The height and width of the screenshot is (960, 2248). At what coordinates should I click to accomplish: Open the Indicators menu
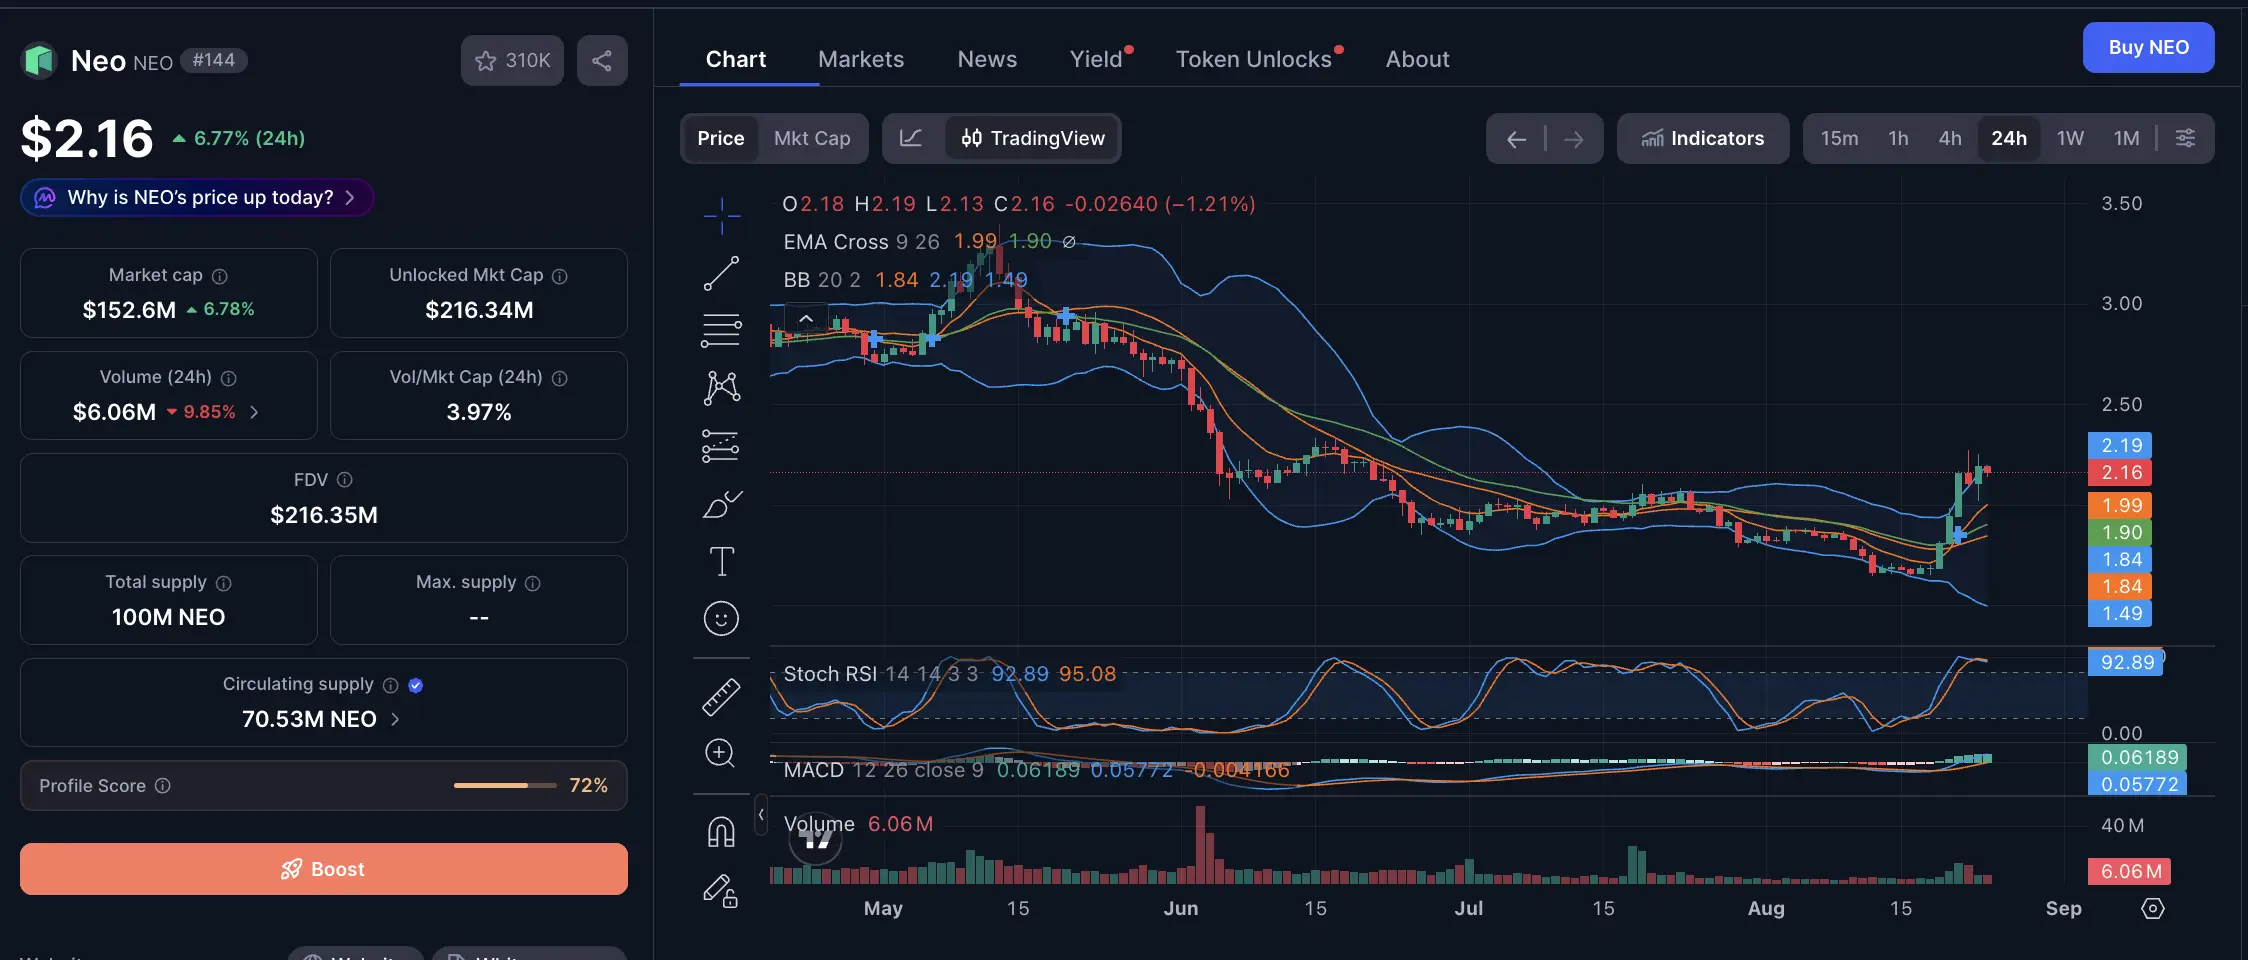pyautogui.click(x=1703, y=138)
